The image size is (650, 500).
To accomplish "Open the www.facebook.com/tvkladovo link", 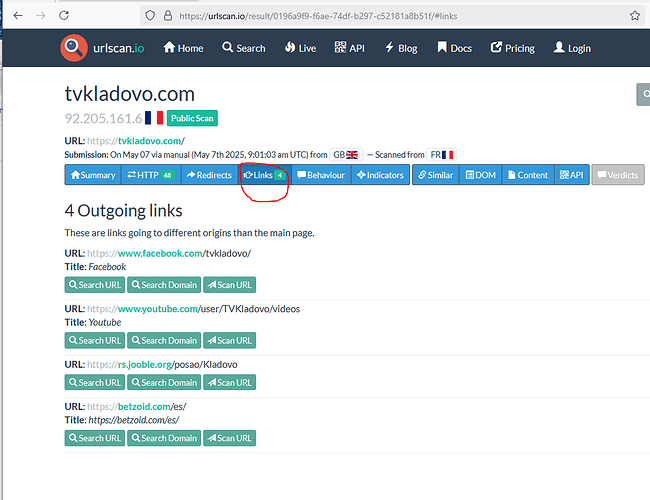I will (169, 253).
